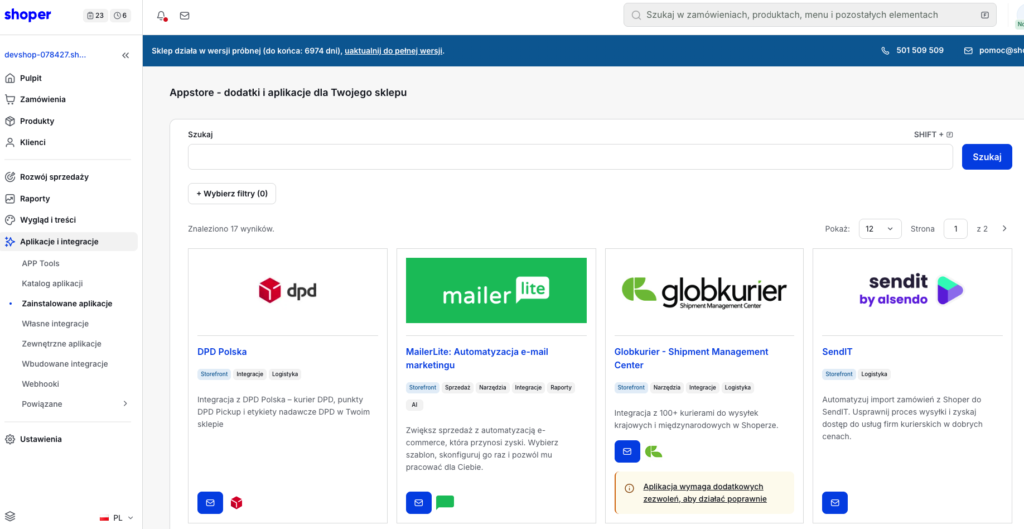1024x529 pixels.
Task: Open SendIT app title link
Action: 837,351
